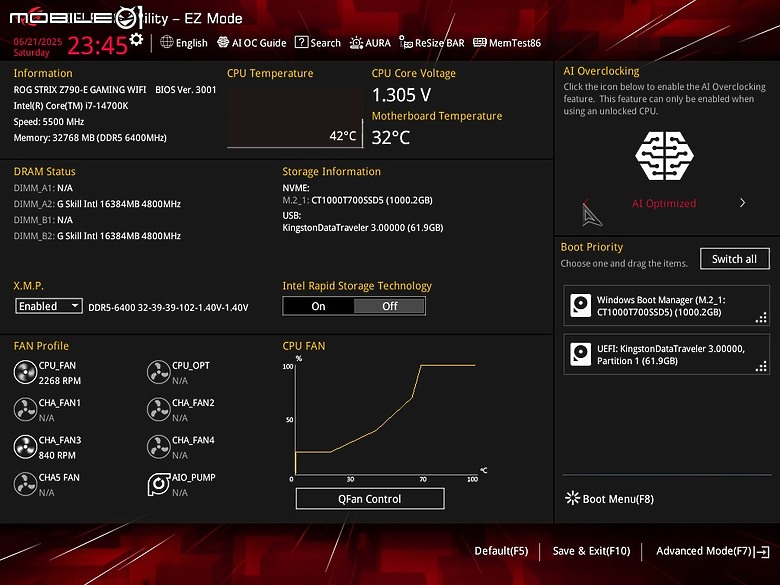Click the MemTest86 memory icon

pyautogui.click(x=480, y=42)
